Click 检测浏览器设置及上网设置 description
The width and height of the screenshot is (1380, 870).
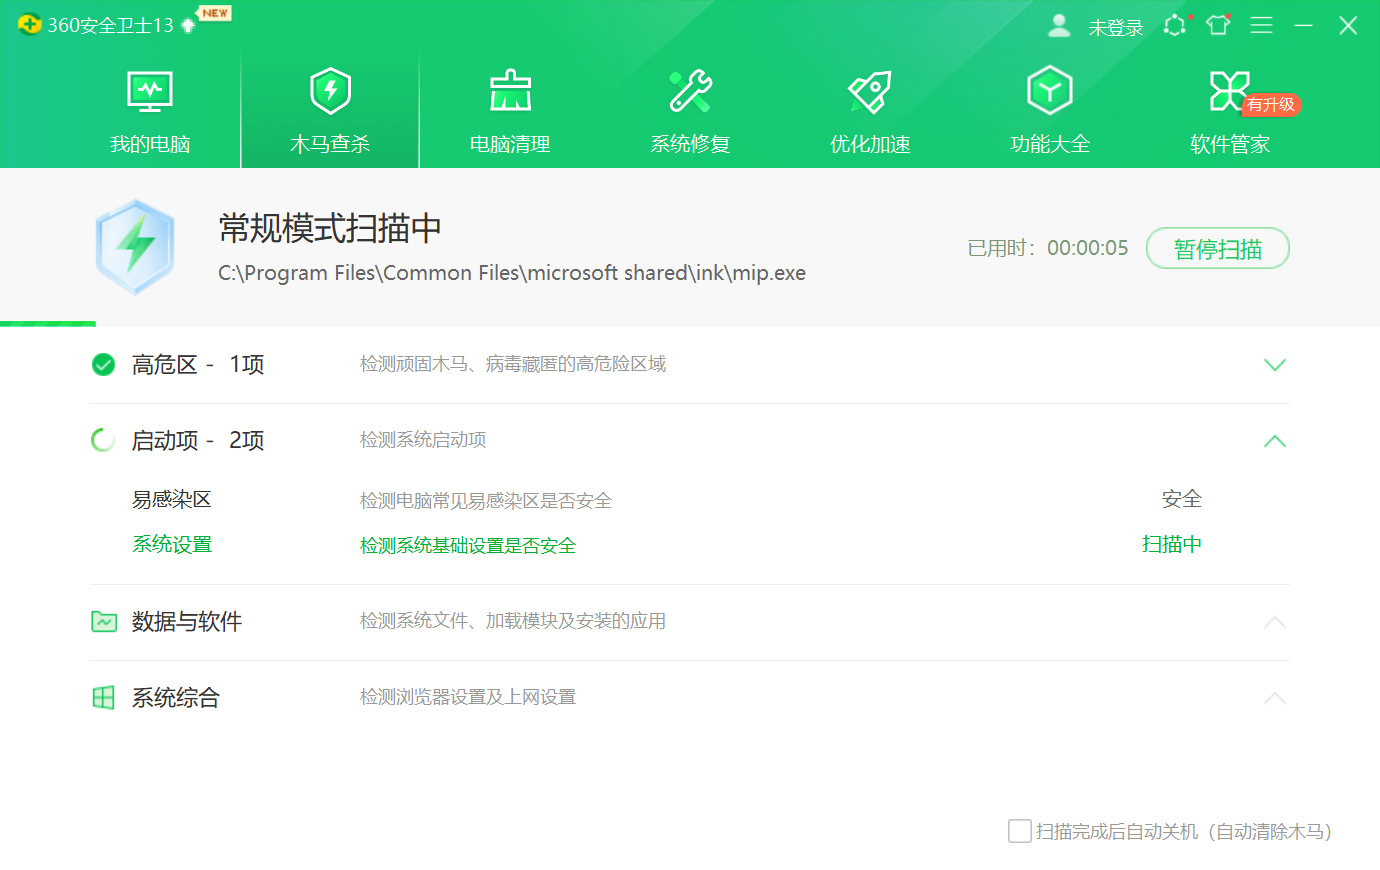click(468, 697)
